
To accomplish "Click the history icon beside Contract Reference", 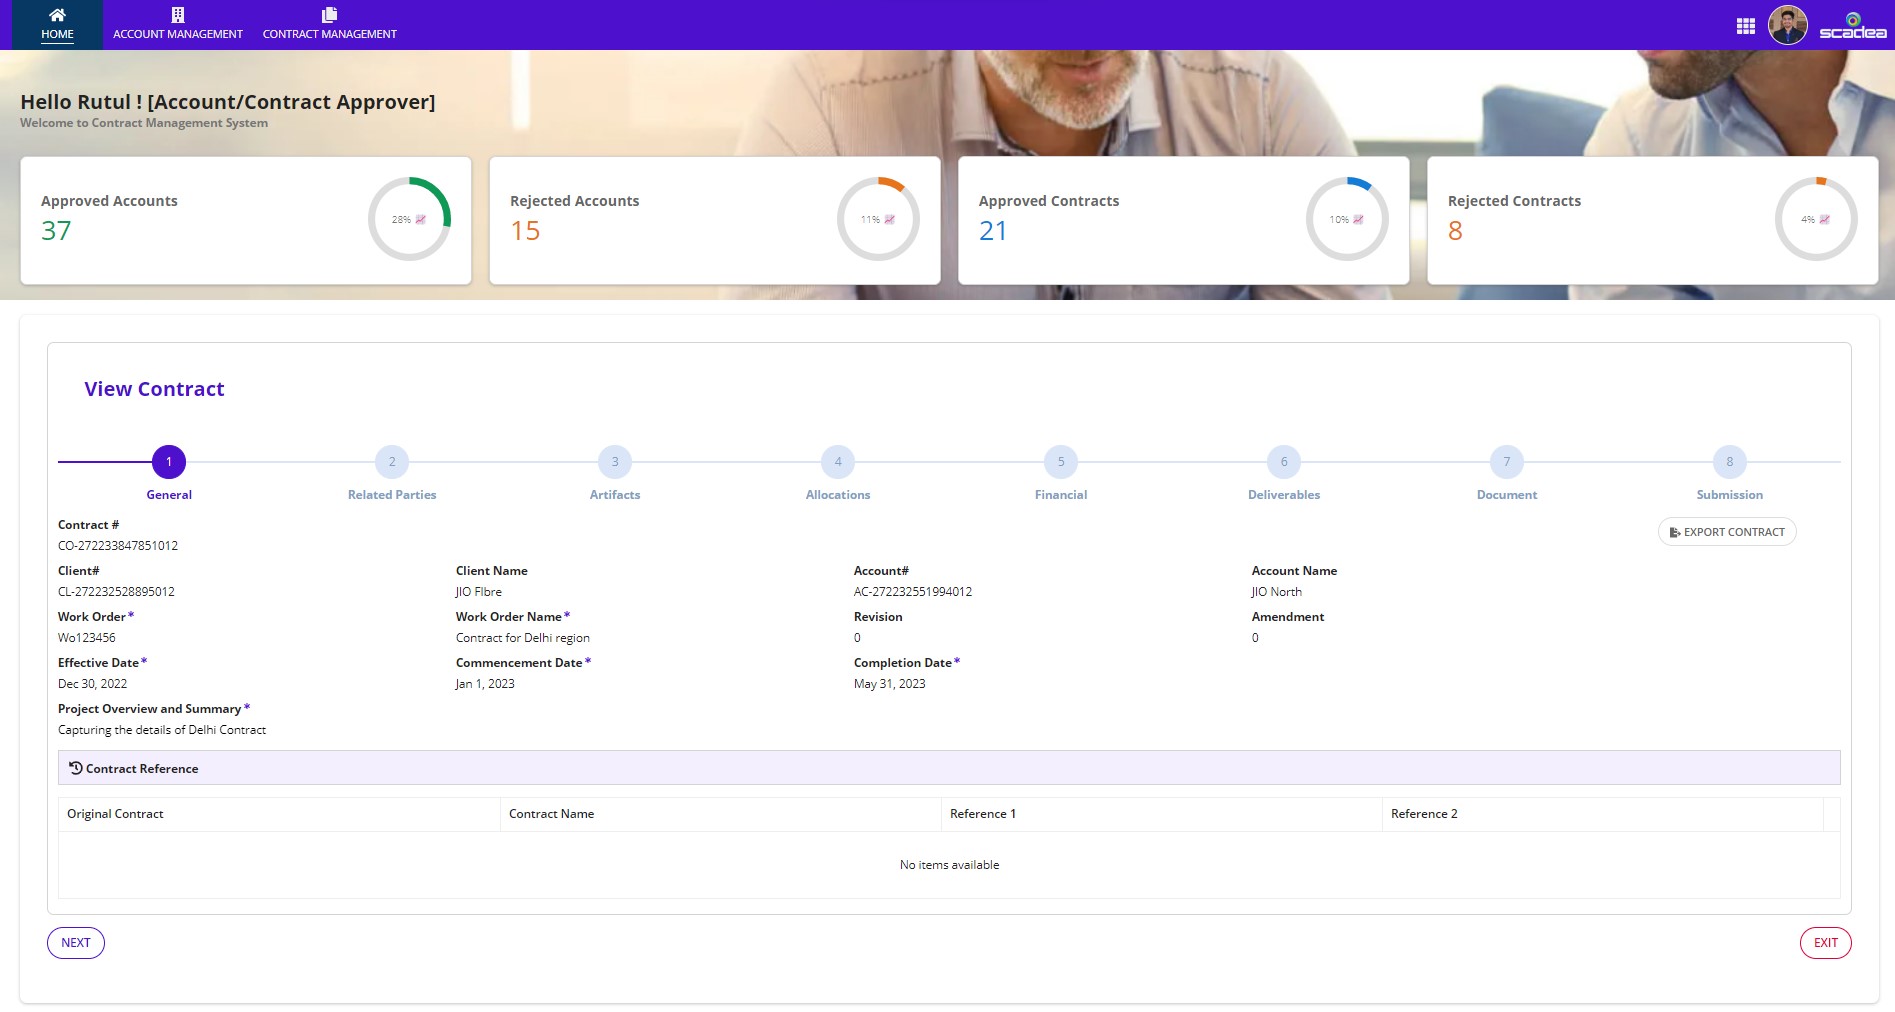I will point(74,768).
